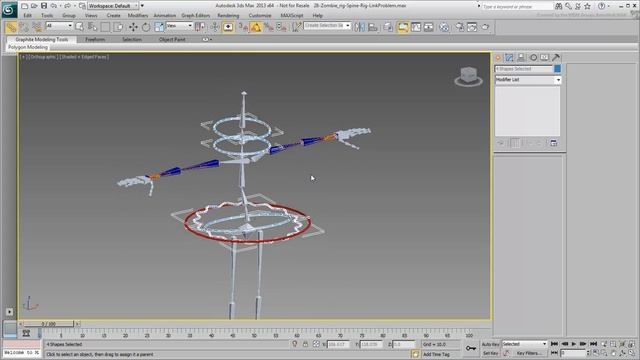This screenshot has width=640, height=360.
Task: Open the Key Filters dialog button
Action: [x=529, y=353]
